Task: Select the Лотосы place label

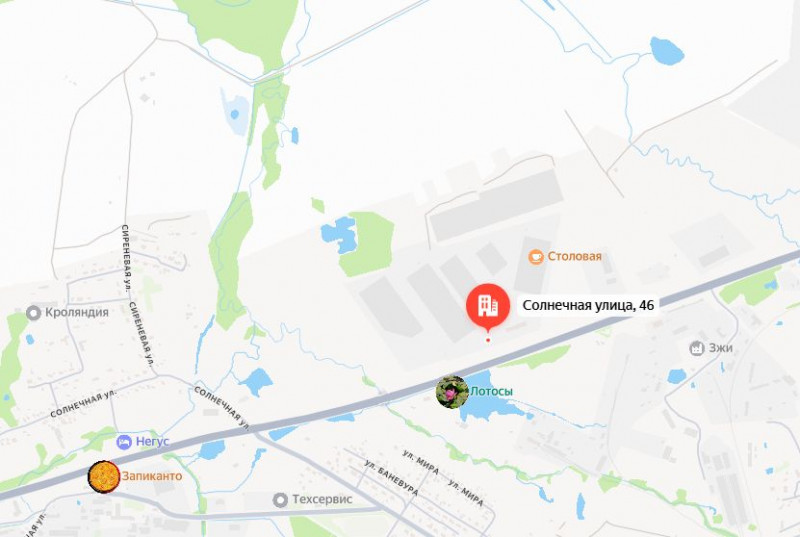Action: click(x=491, y=391)
